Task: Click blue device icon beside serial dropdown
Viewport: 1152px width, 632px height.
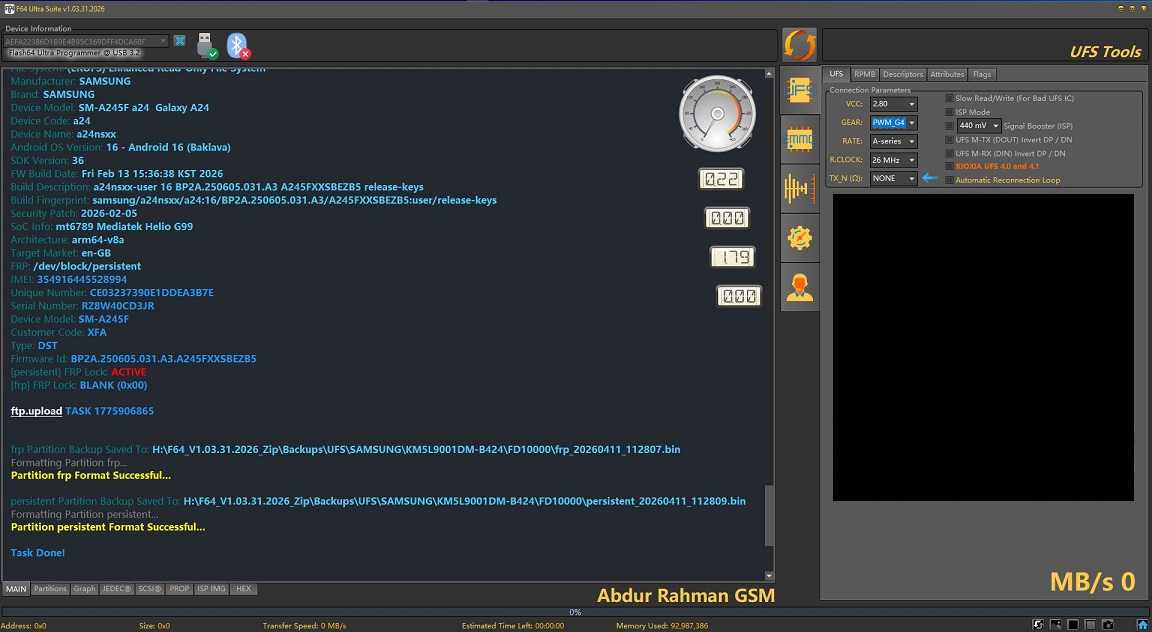Action: (179, 41)
